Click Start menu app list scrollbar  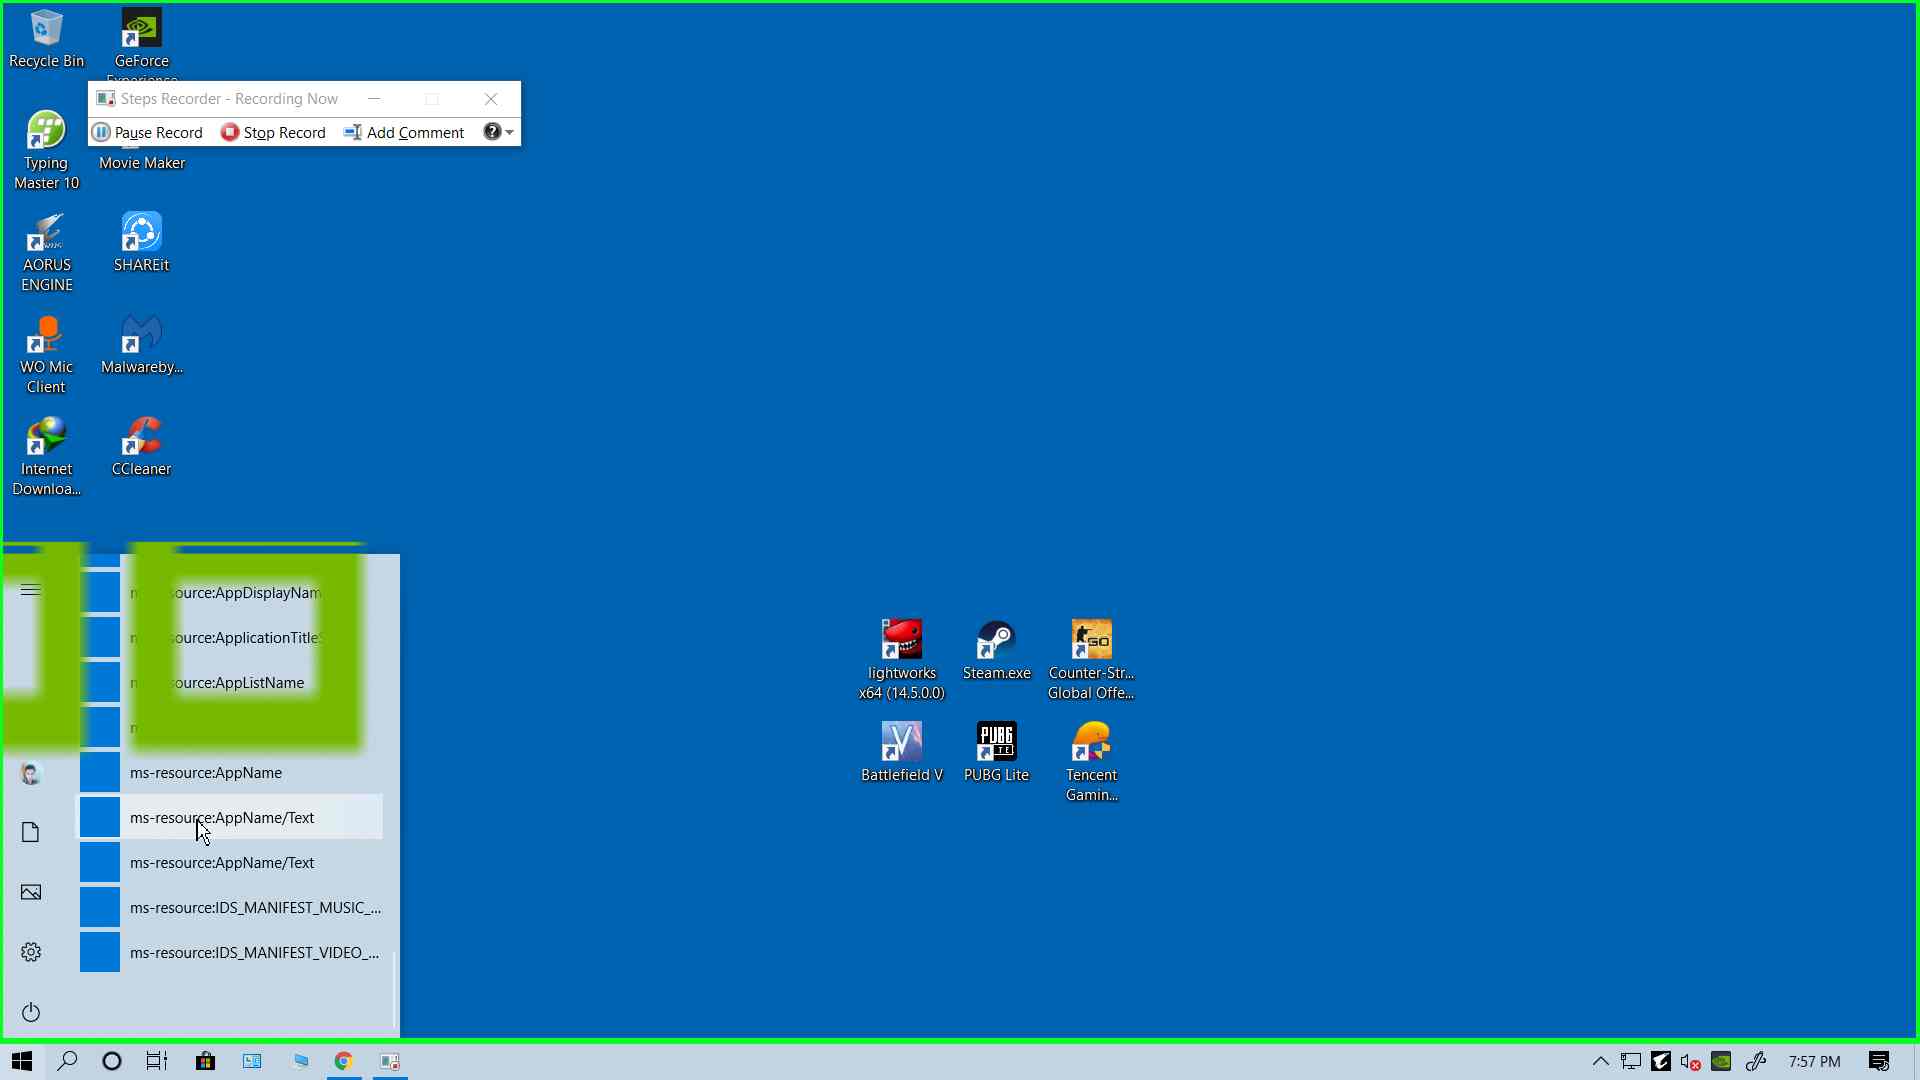395,990
